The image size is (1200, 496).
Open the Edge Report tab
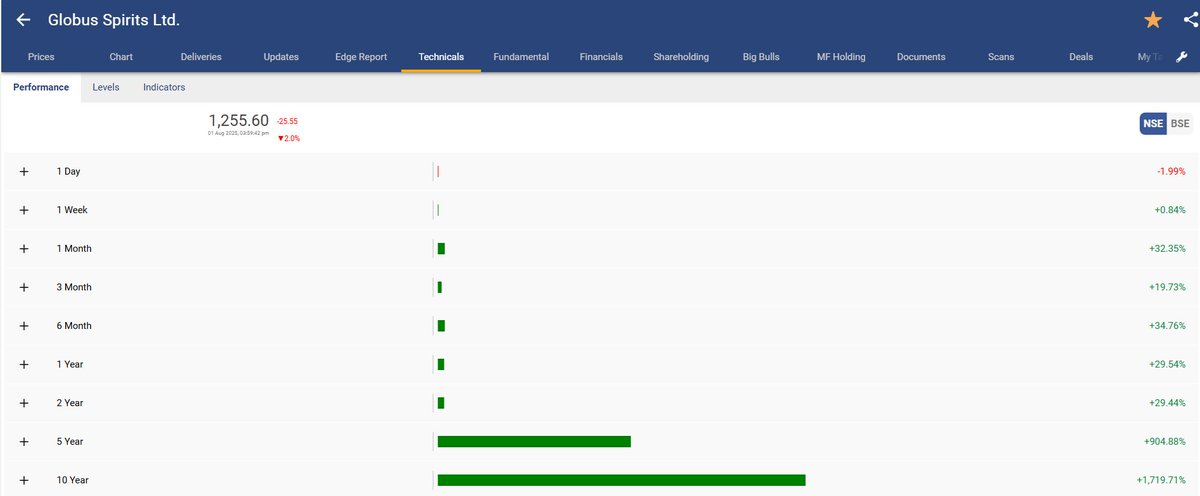361,57
